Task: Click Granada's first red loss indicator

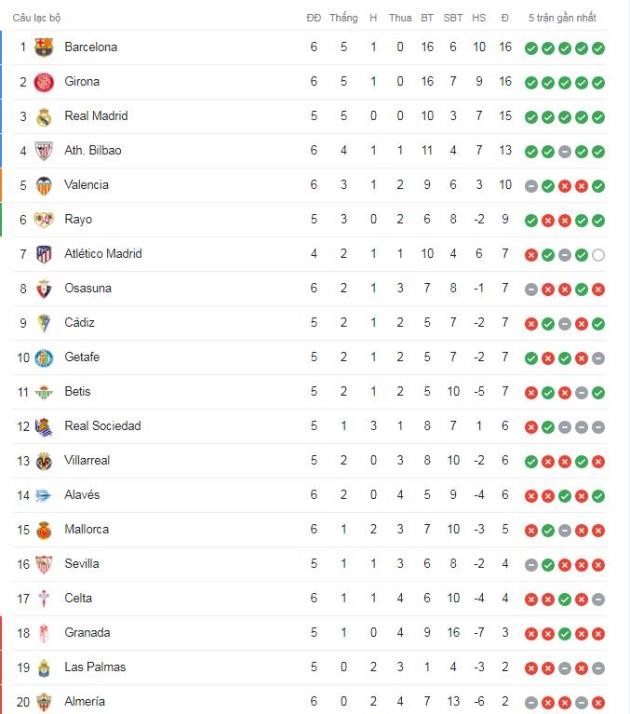Action: [531, 633]
